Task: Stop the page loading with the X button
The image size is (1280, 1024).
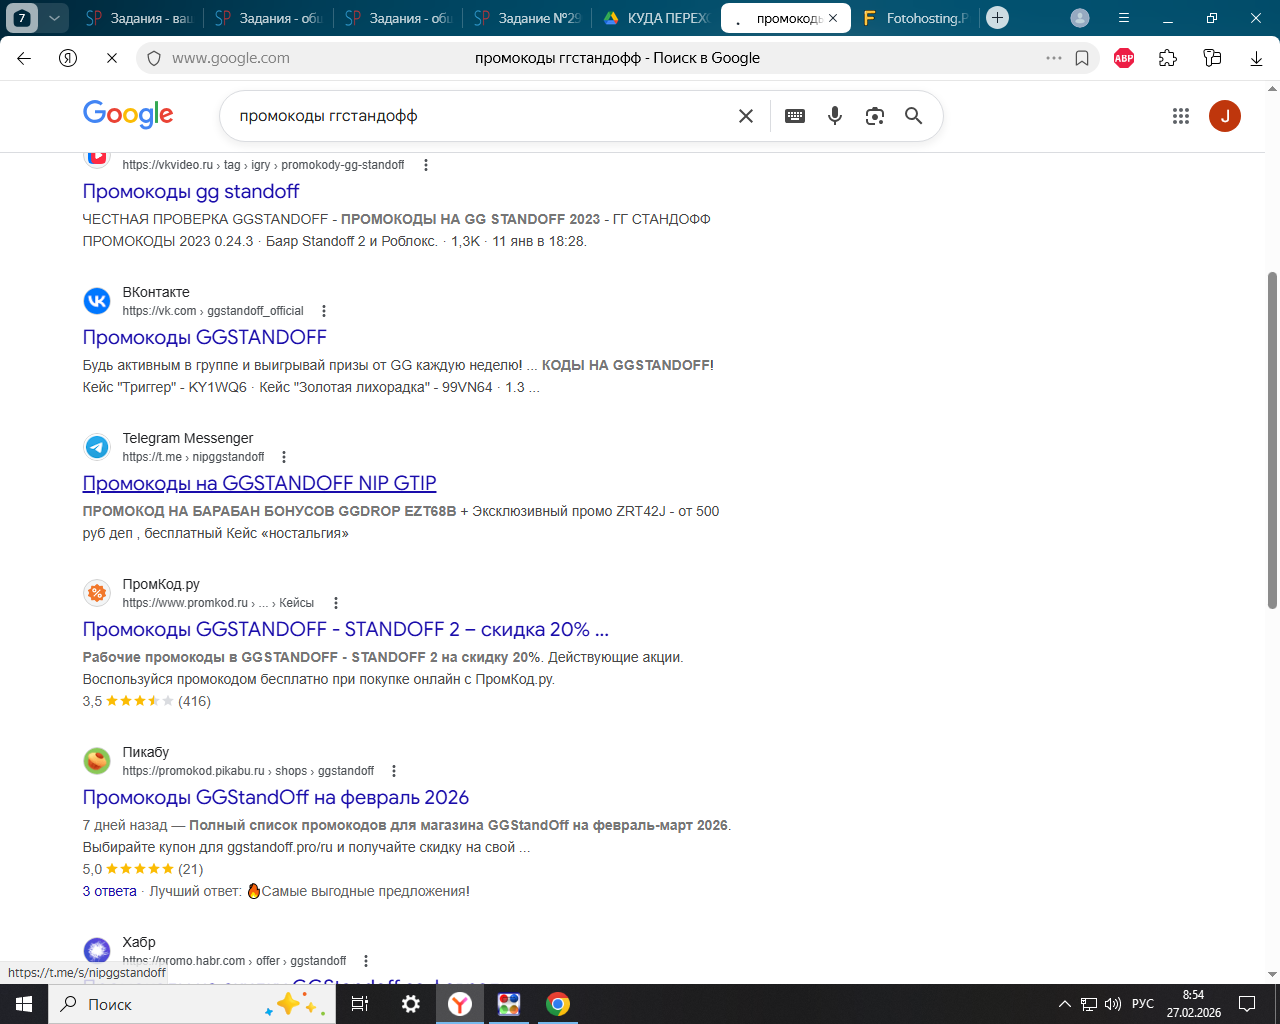Action: click(x=112, y=58)
